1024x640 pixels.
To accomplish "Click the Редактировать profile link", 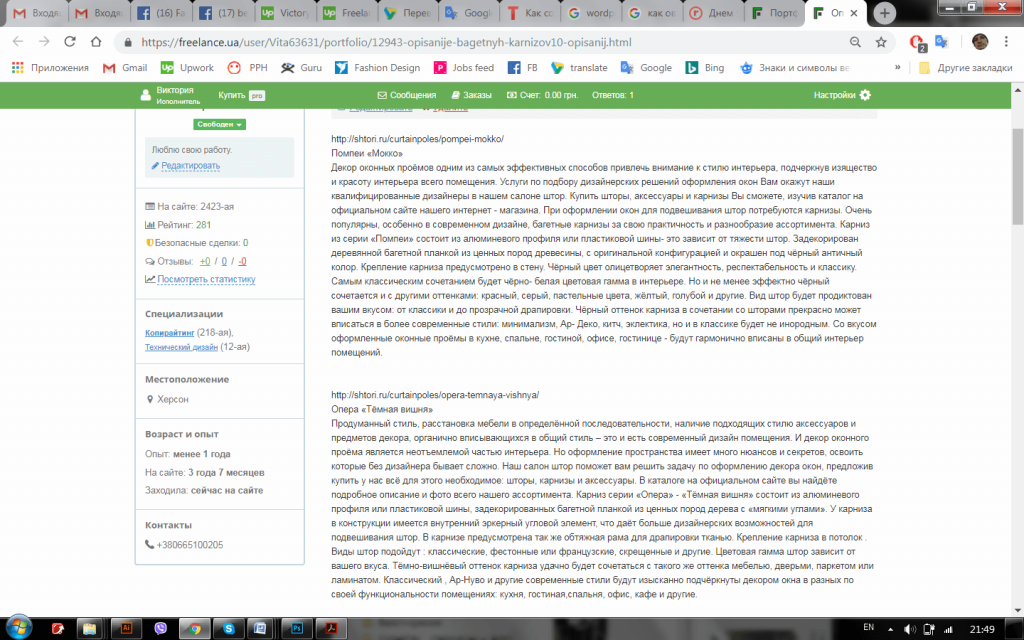I will (190, 166).
